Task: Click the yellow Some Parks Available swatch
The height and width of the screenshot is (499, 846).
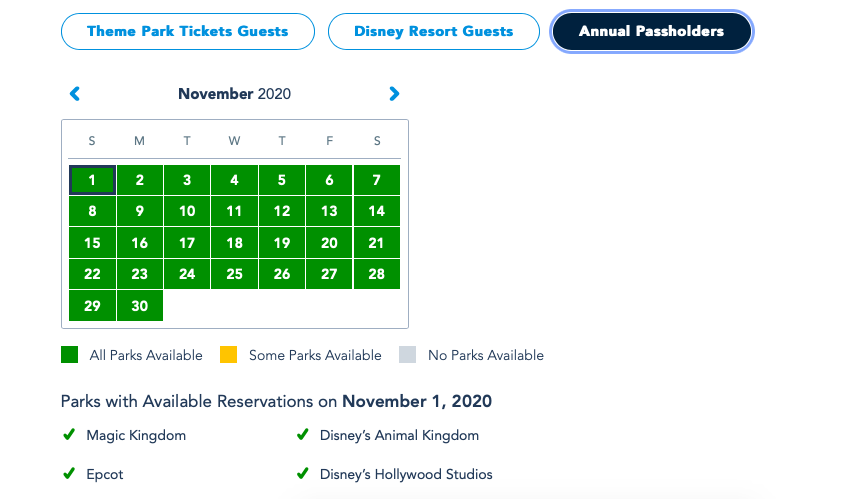Action: click(228, 355)
